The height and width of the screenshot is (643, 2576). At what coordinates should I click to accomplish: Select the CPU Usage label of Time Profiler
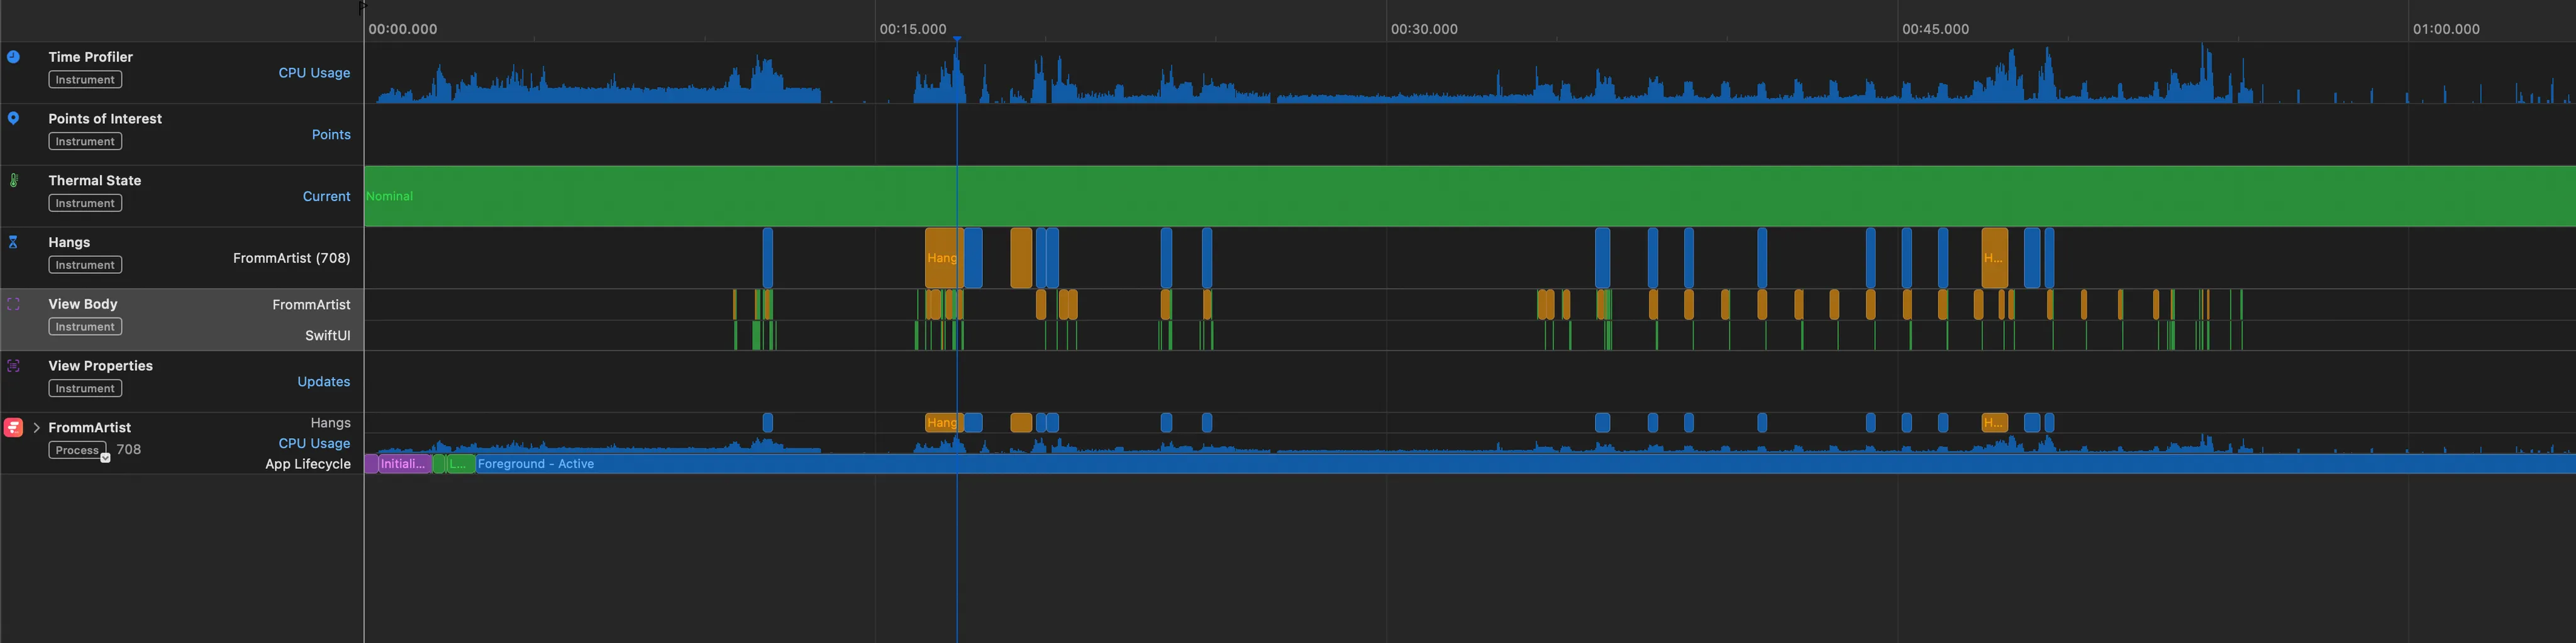pyautogui.click(x=314, y=73)
